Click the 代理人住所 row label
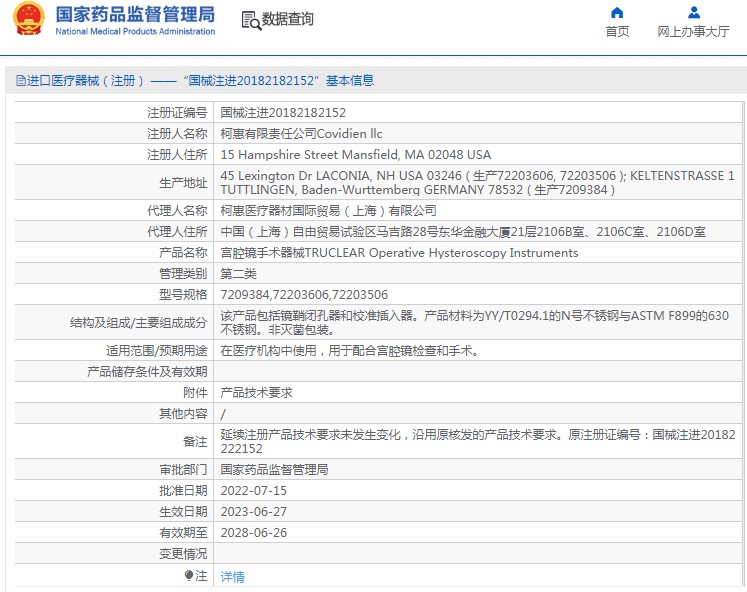This screenshot has height=592, width=747. pos(177,231)
